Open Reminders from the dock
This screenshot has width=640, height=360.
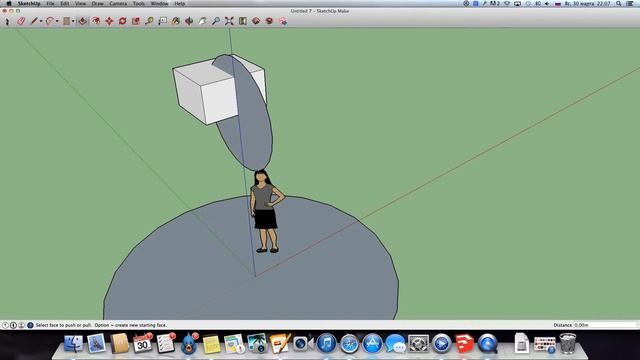point(165,344)
